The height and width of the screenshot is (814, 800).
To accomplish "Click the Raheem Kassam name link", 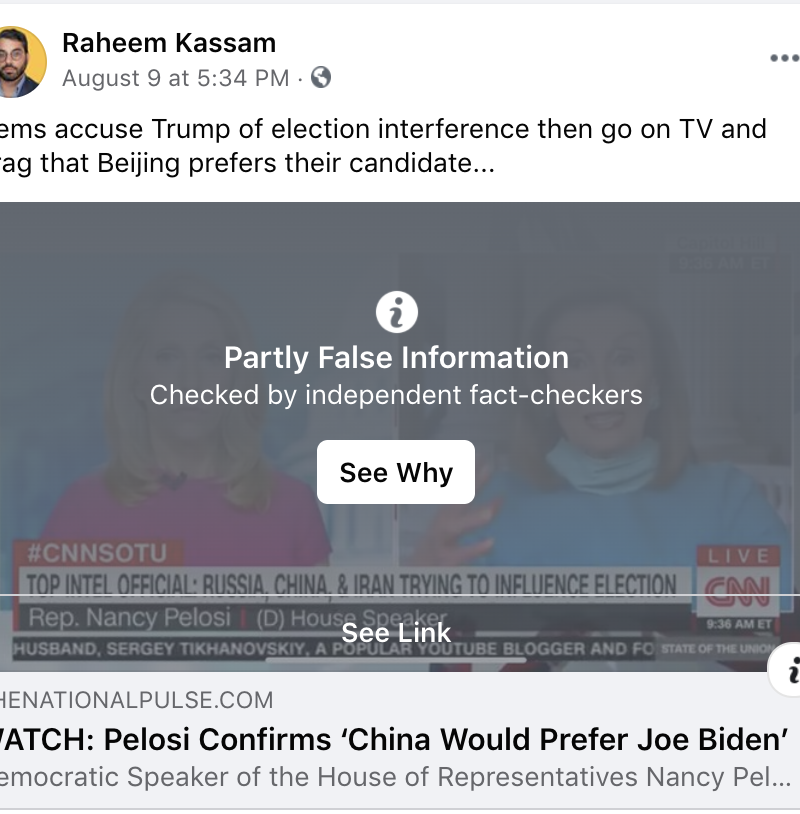I will pos(169,43).
